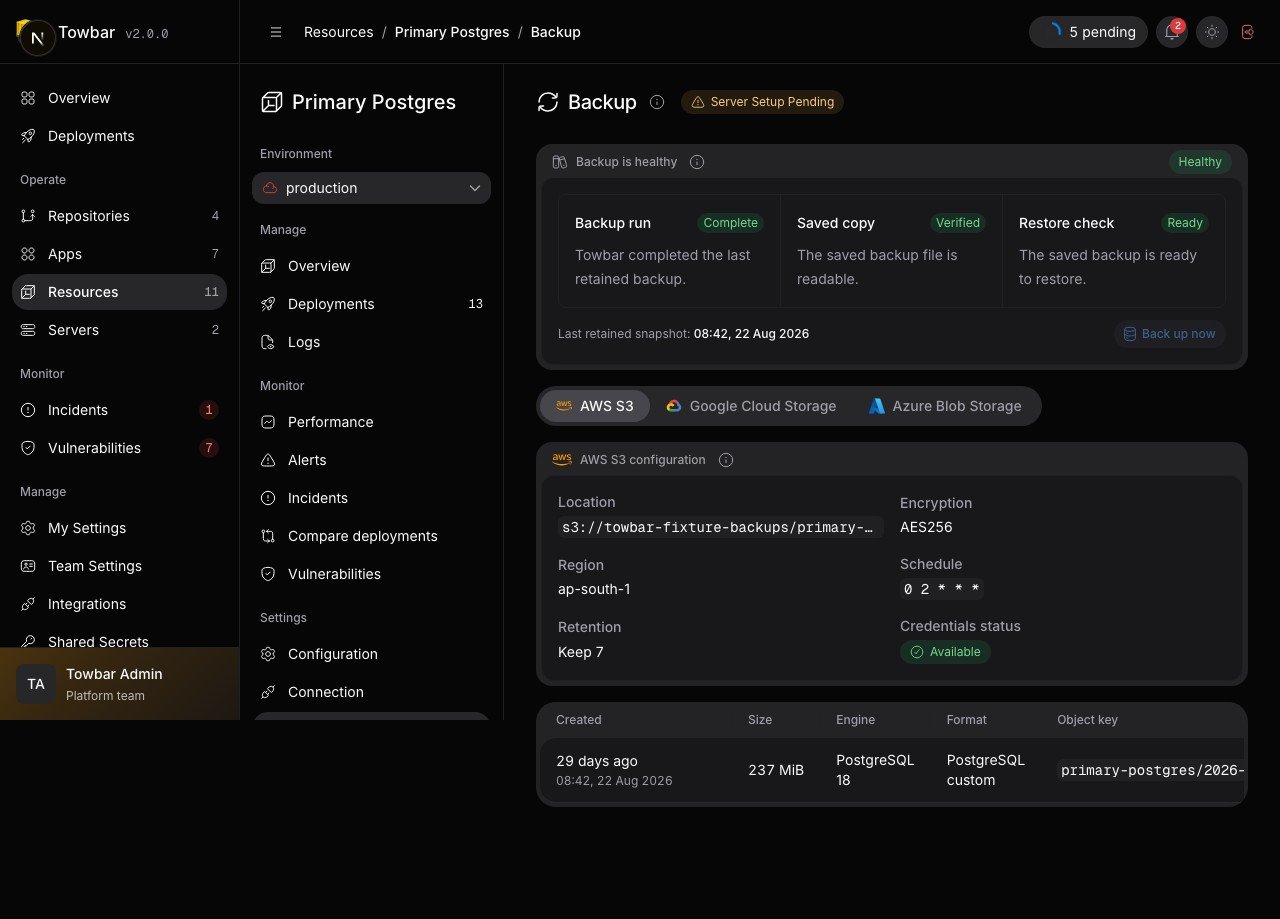Image resolution: width=1280 pixels, height=919 pixels.
Task: Click the Keep 7 retention value
Action: click(x=581, y=652)
